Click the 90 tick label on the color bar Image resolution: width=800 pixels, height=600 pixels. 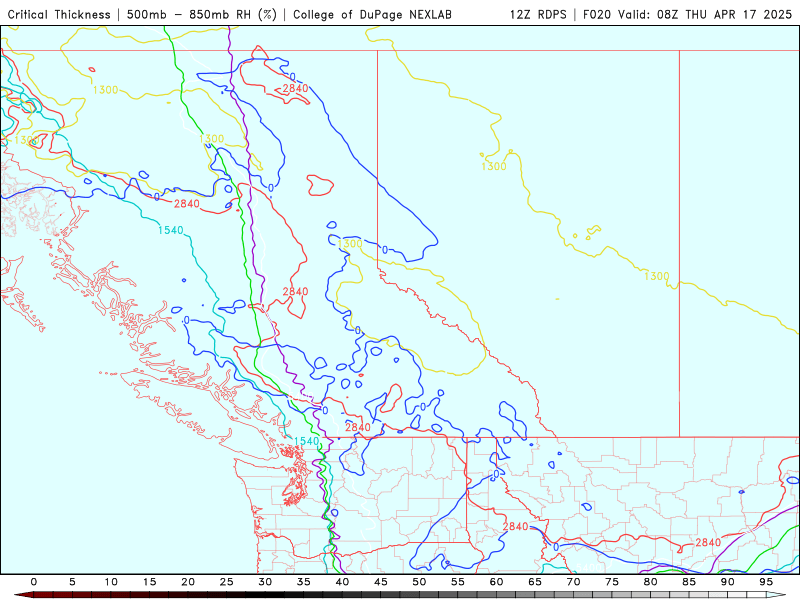point(728,582)
